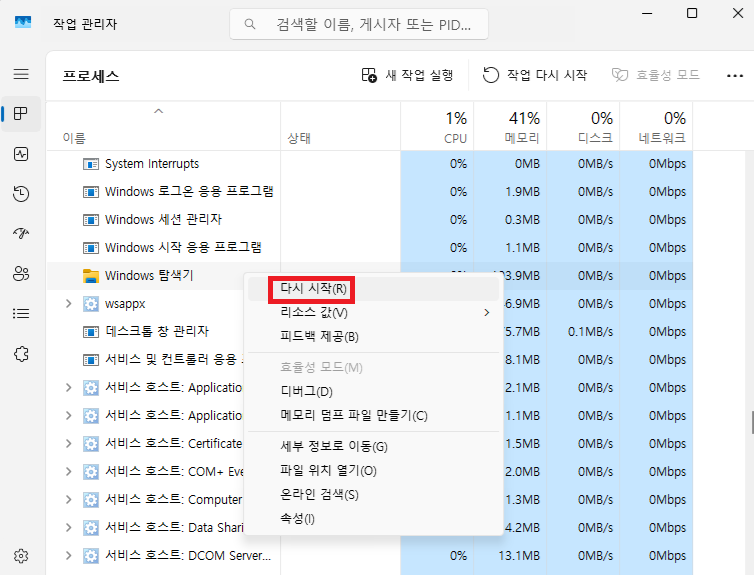Expand 서비스 호스트: Certificate group
754x575 pixels.
pos(68,443)
